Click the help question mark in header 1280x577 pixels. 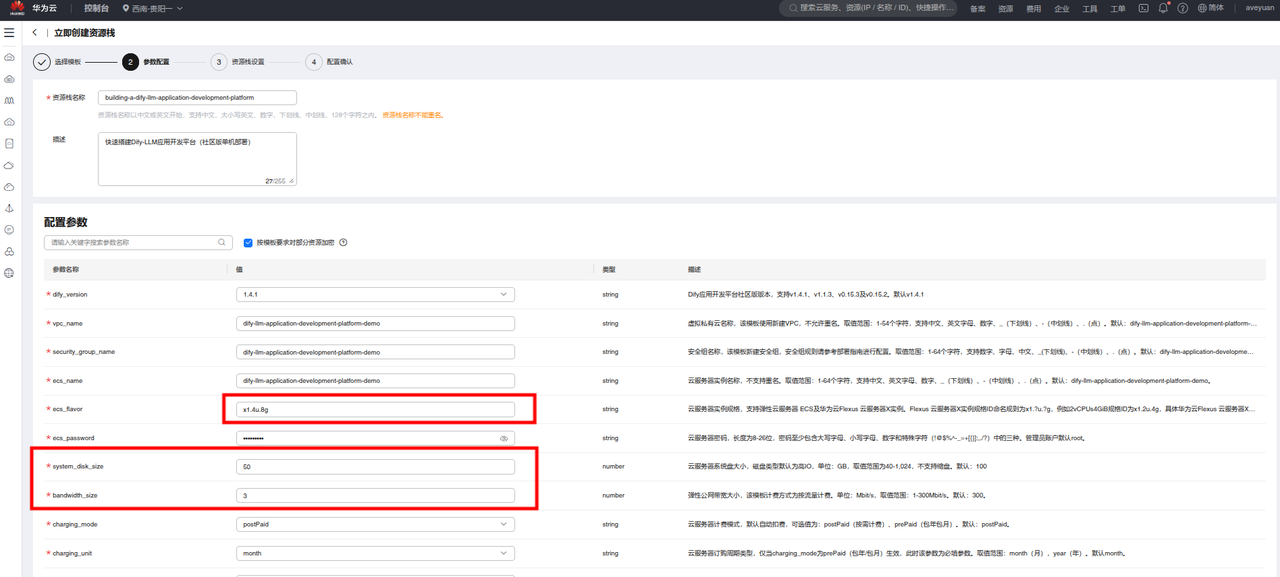point(1182,8)
